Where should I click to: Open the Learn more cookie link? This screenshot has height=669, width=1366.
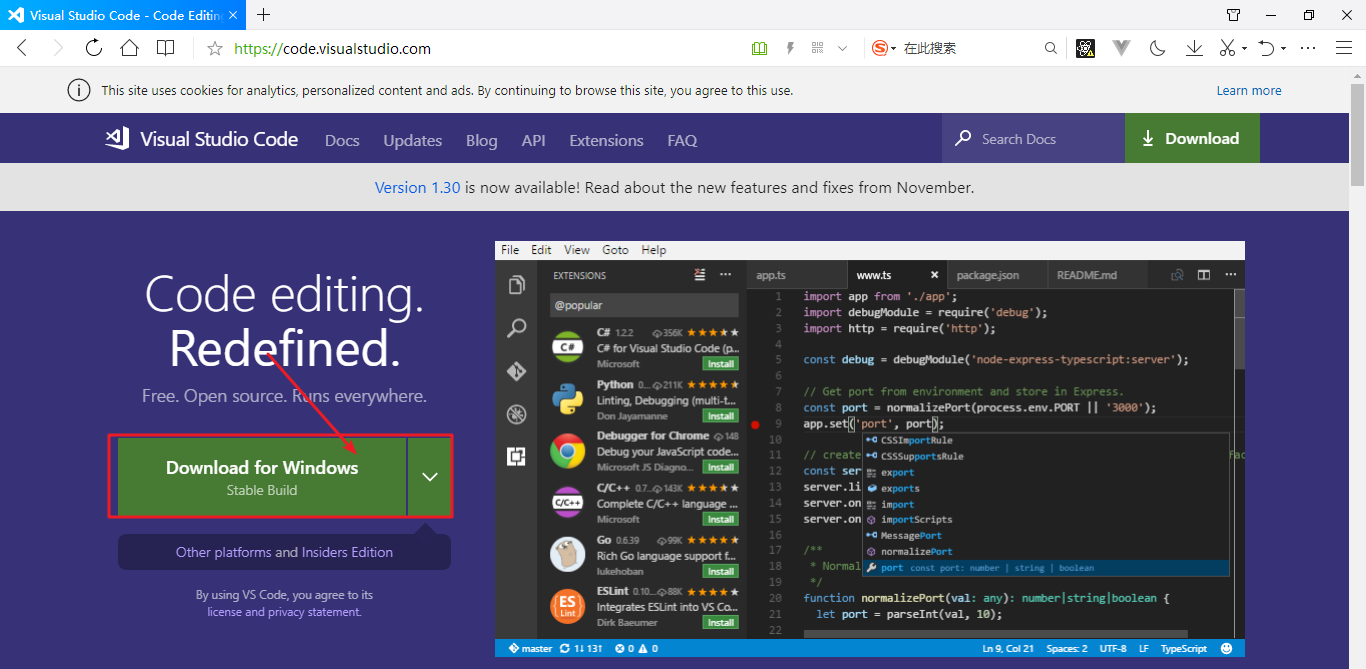1249,90
